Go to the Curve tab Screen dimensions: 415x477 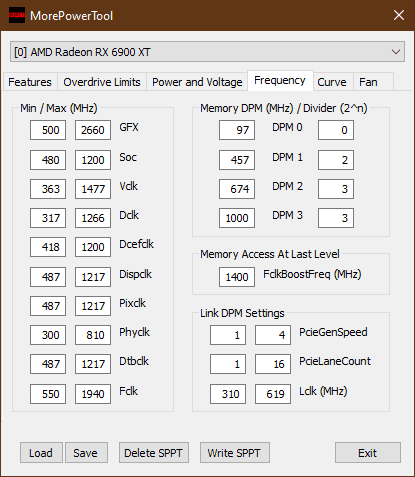332,82
